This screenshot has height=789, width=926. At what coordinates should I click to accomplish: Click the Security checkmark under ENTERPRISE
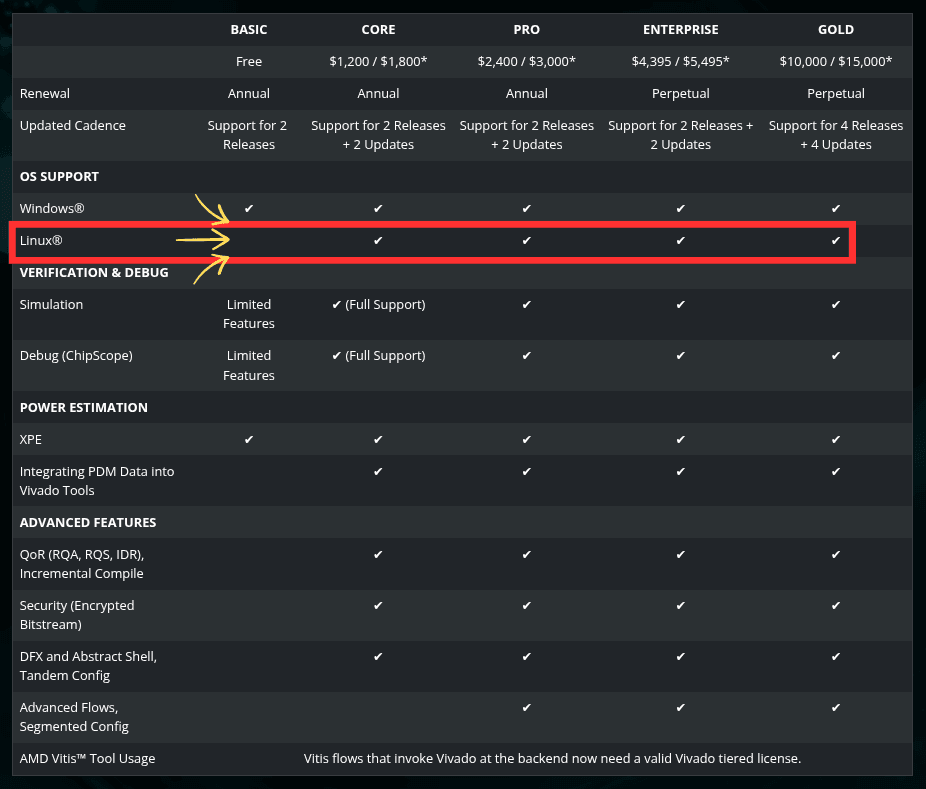click(x=680, y=605)
